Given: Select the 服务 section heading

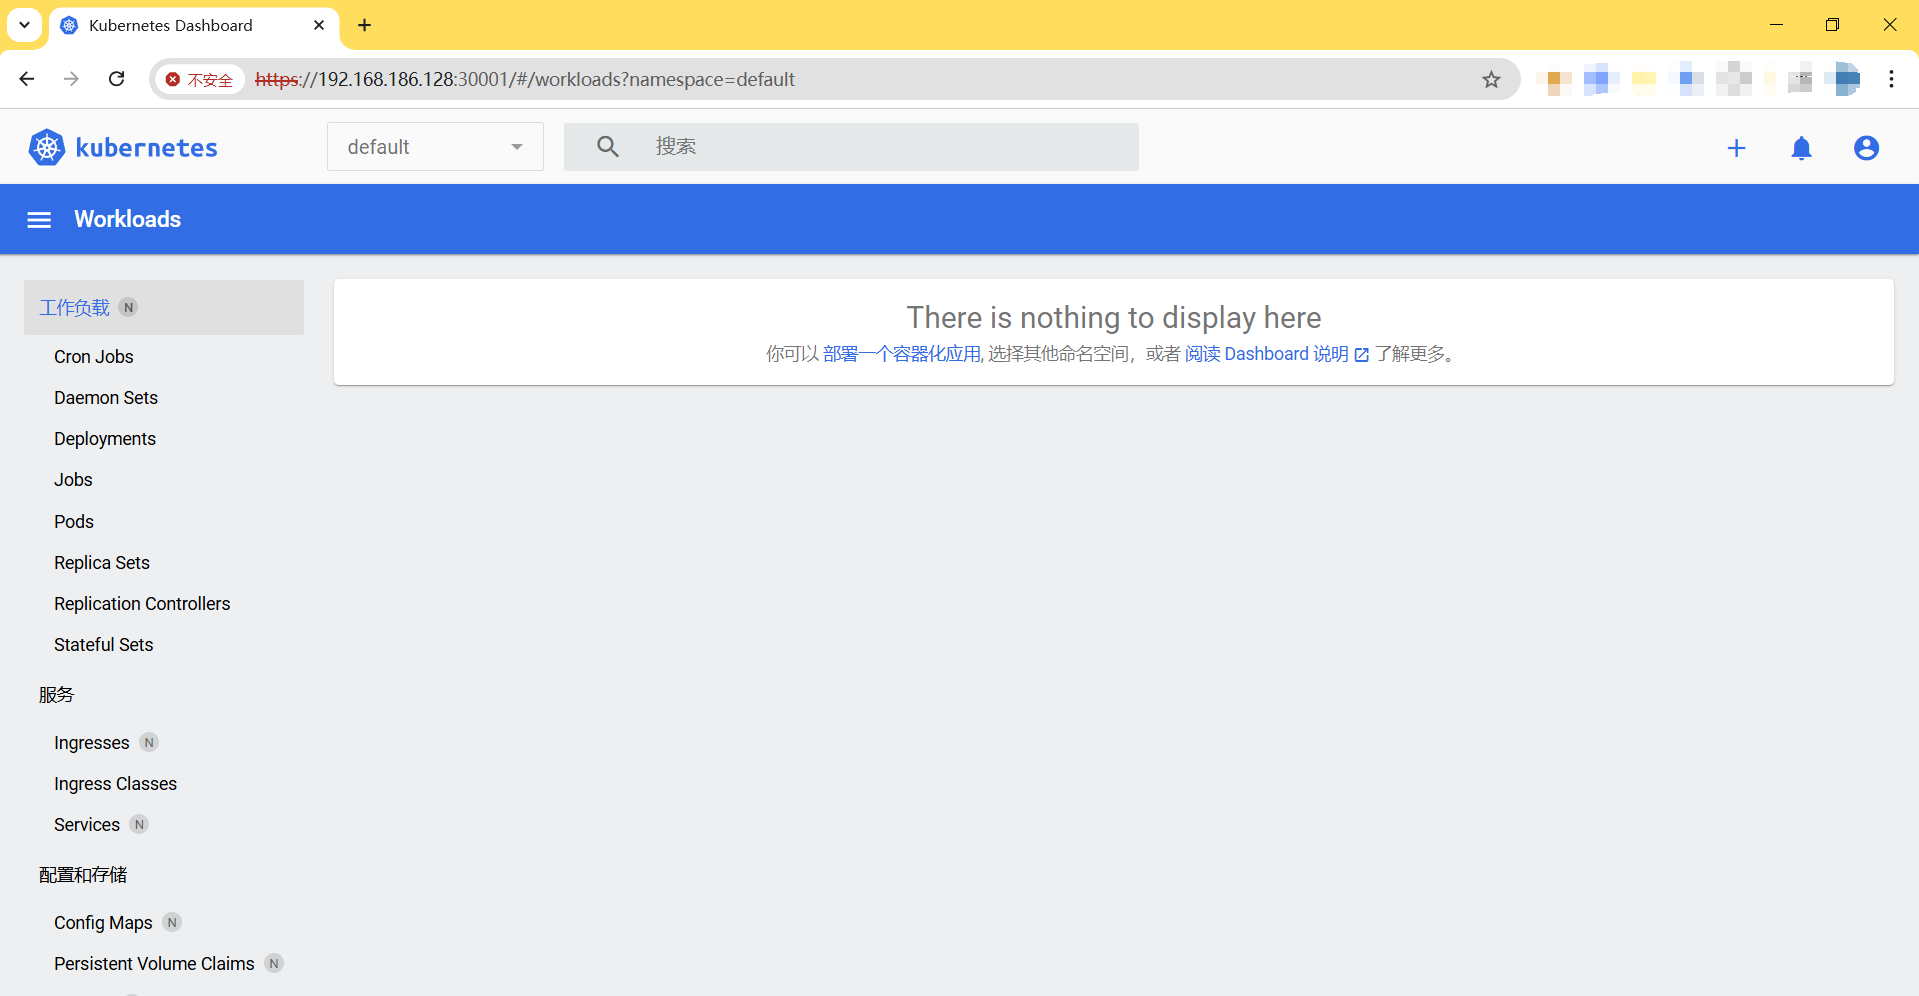Looking at the screenshot, I should (57, 695).
